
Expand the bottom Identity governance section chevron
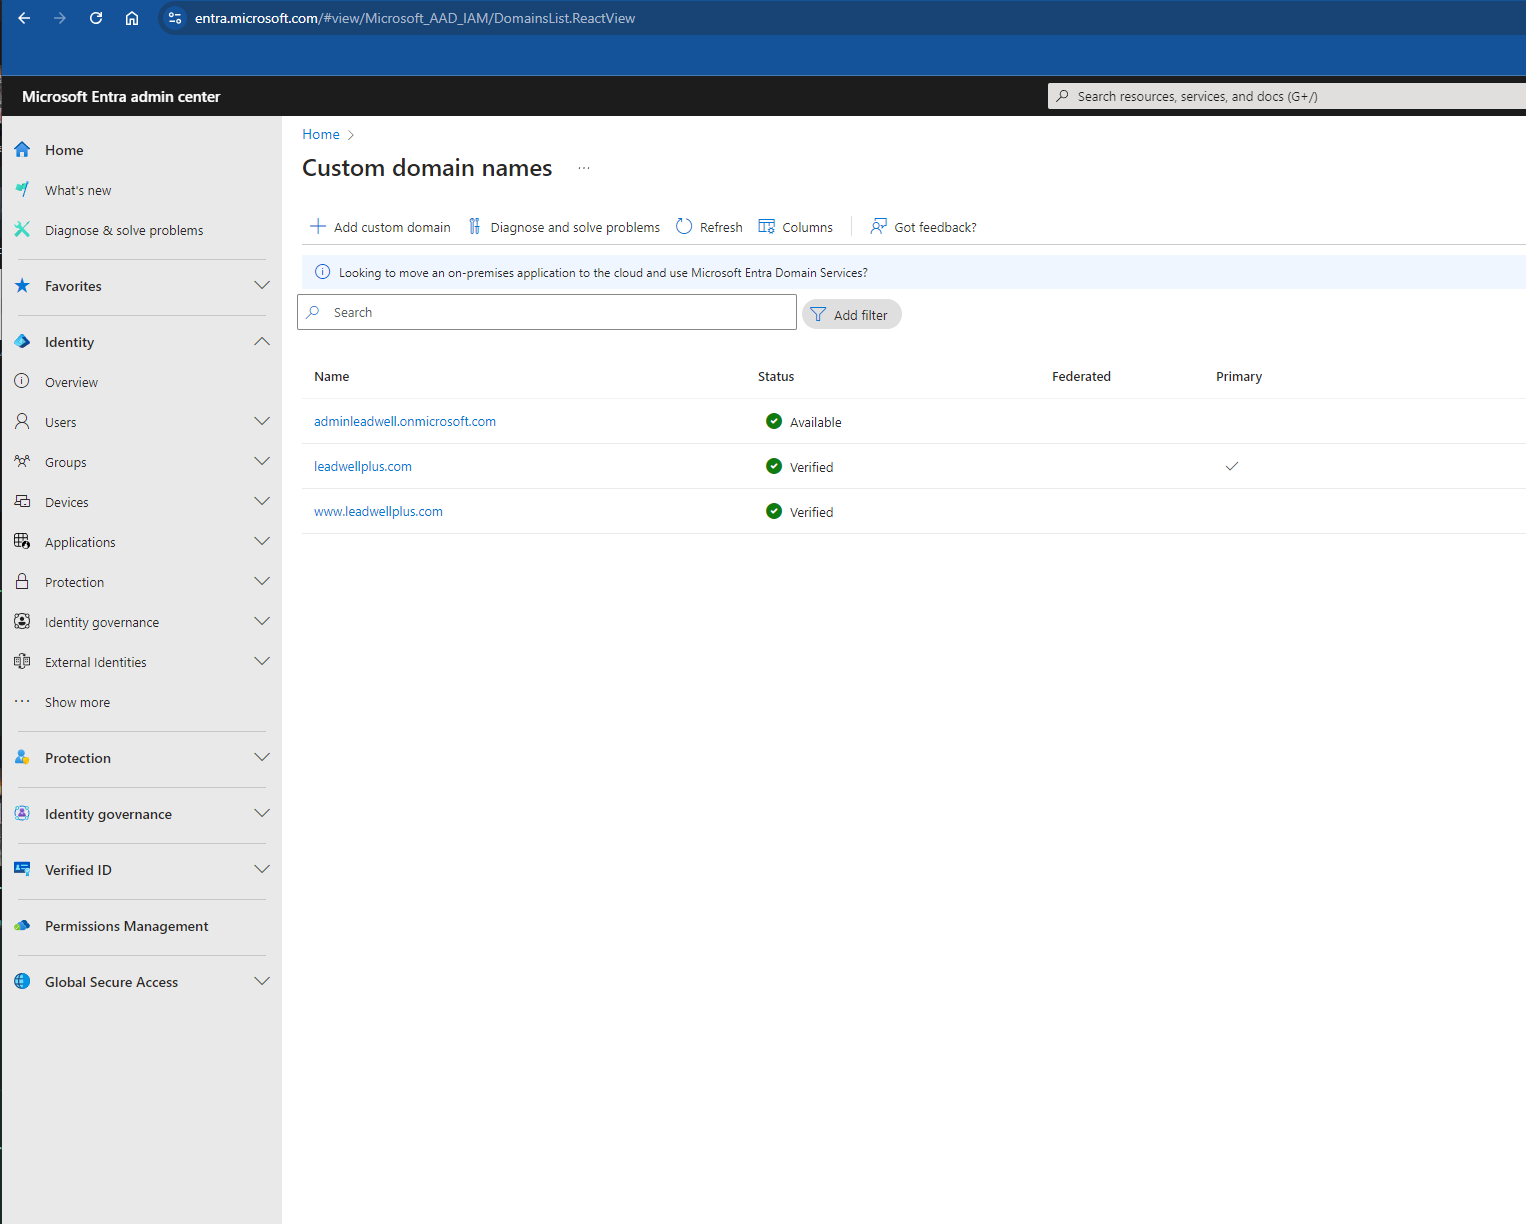[x=262, y=813]
